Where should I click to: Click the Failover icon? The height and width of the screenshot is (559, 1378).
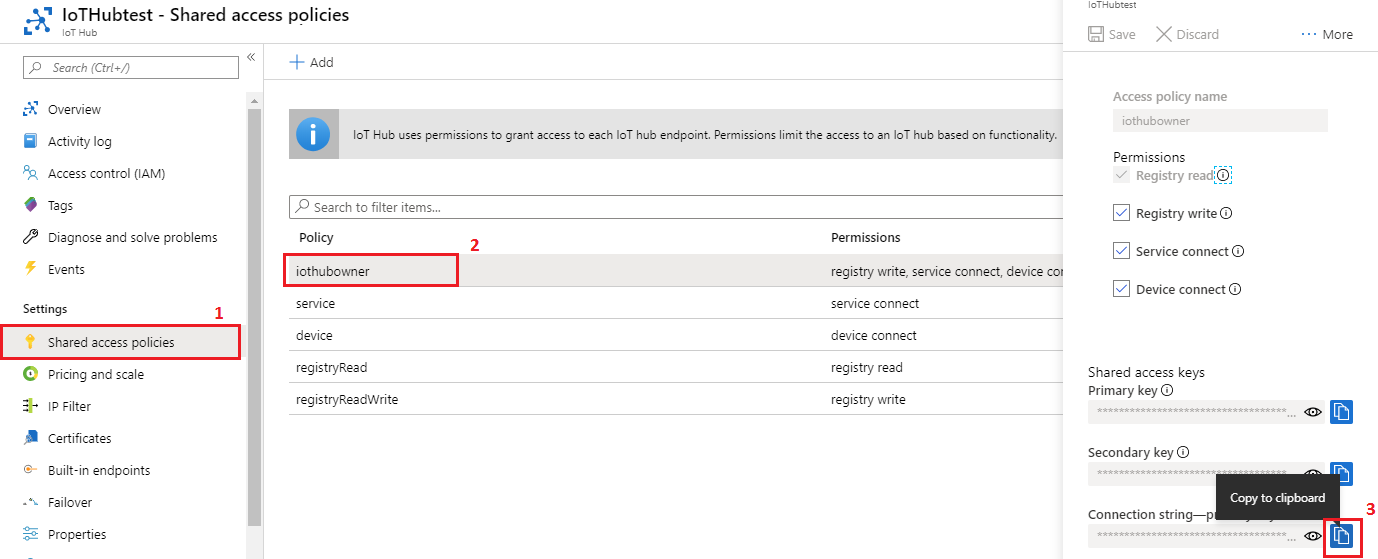(30, 502)
